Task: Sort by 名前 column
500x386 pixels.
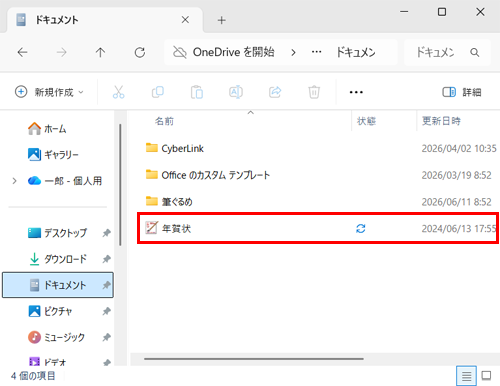Action: (164, 121)
